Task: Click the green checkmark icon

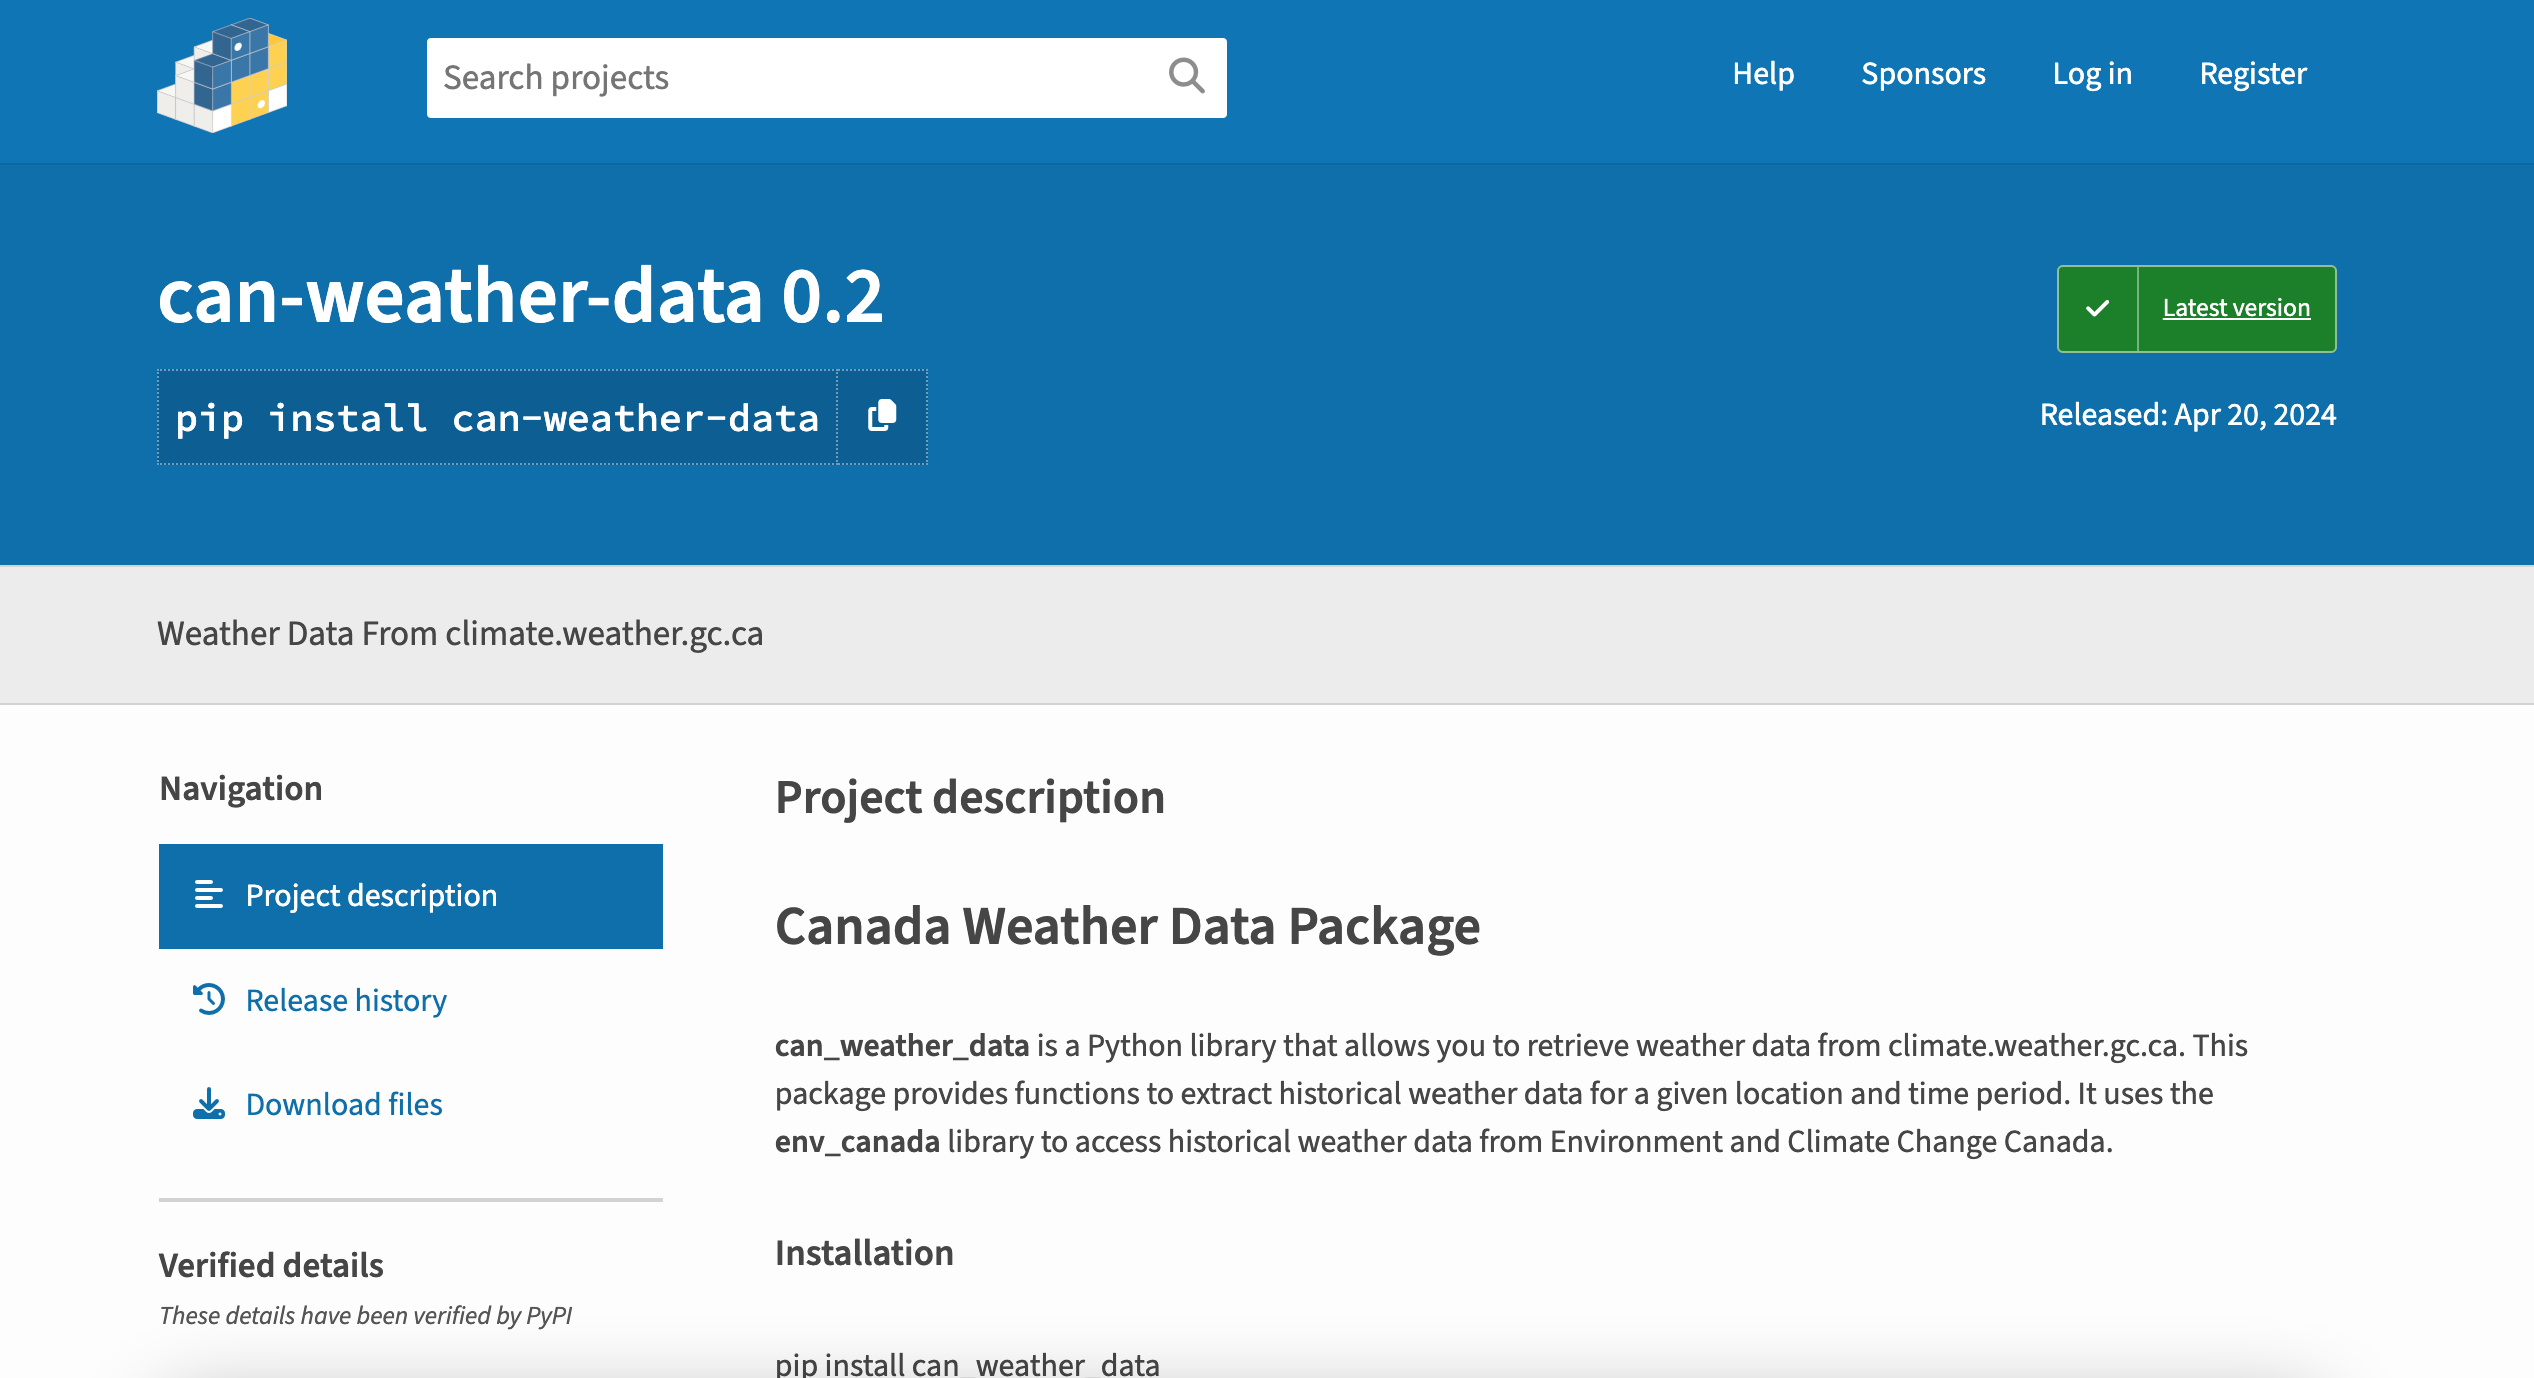Action: point(2098,308)
